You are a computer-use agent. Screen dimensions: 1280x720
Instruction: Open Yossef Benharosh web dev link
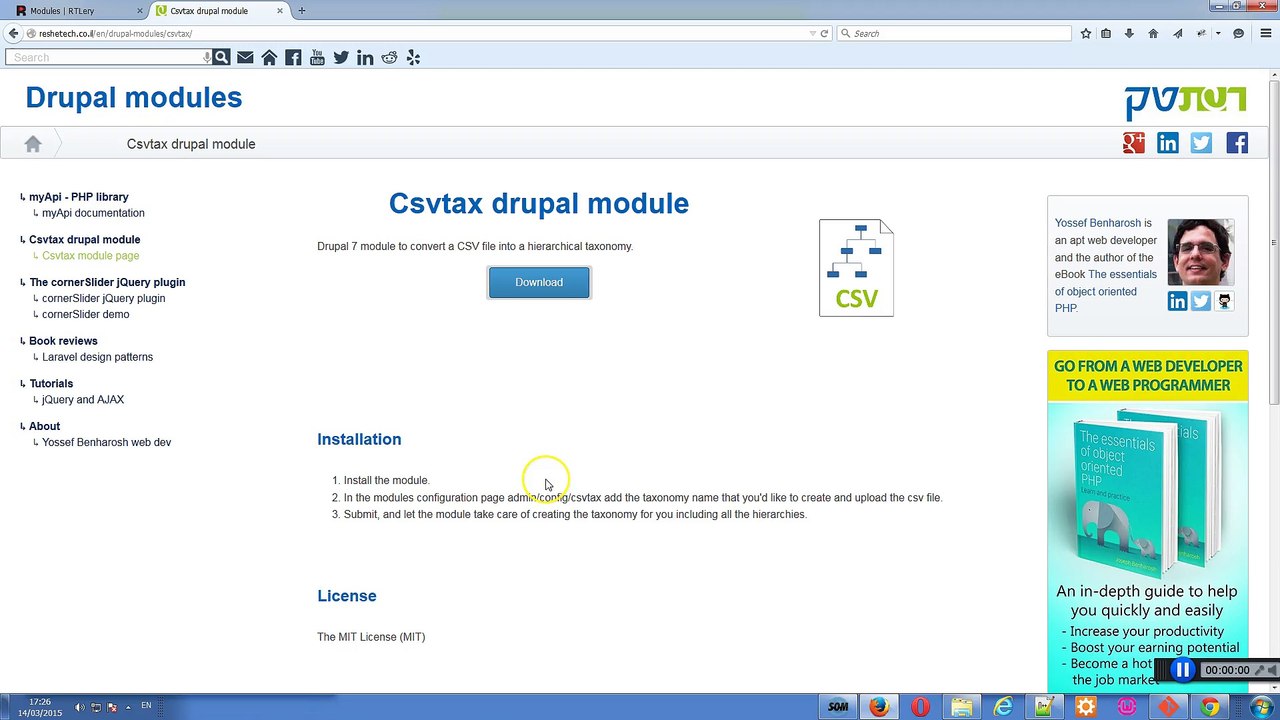[106, 442]
